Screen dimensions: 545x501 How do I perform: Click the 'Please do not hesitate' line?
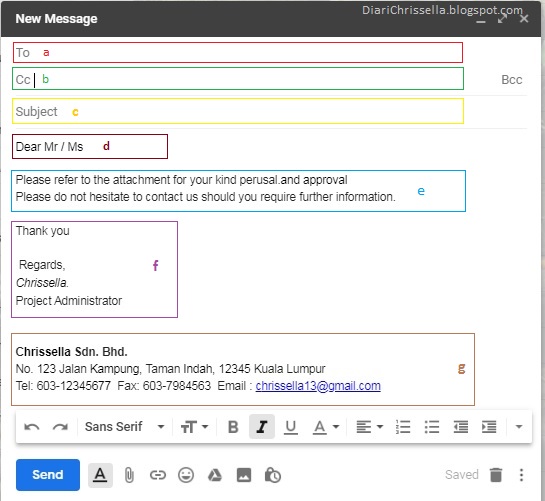pyautogui.click(x=205, y=197)
